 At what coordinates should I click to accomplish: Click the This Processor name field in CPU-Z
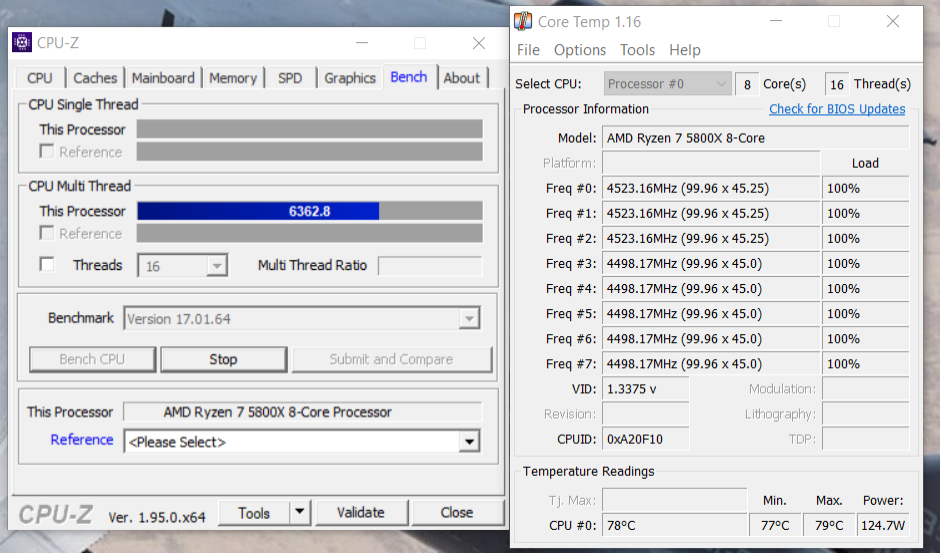303,412
